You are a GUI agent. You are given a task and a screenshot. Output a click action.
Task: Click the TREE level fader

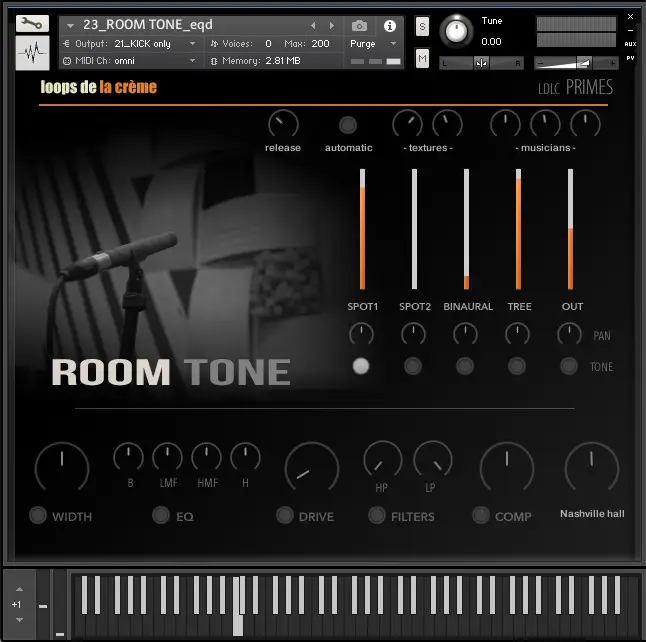tap(518, 229)
